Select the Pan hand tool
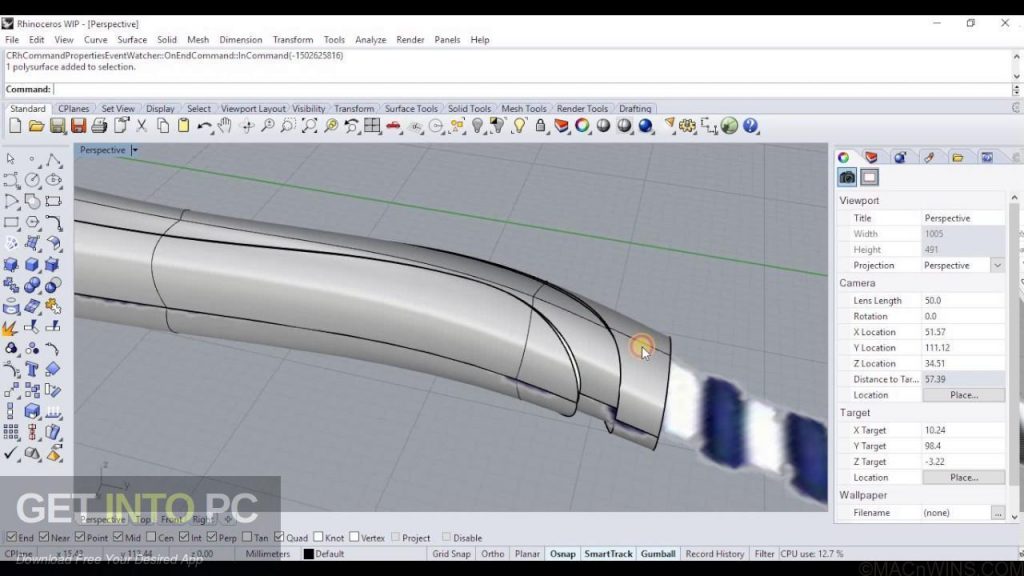This screenshot has width=1024, height=576. pos(225,126)
